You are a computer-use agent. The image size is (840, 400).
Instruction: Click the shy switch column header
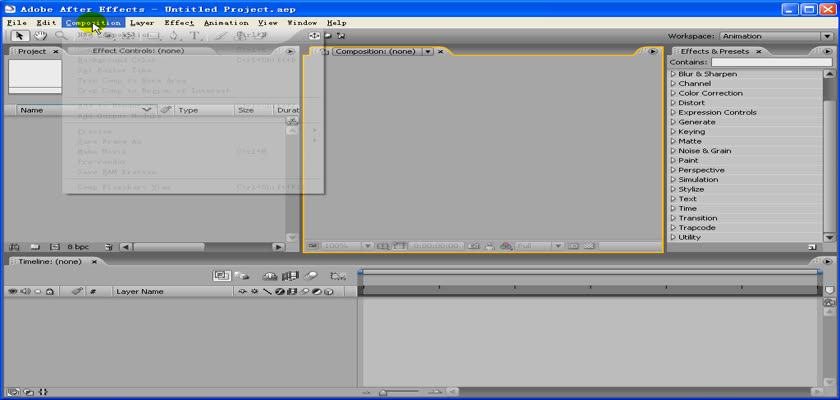point(243,291)
